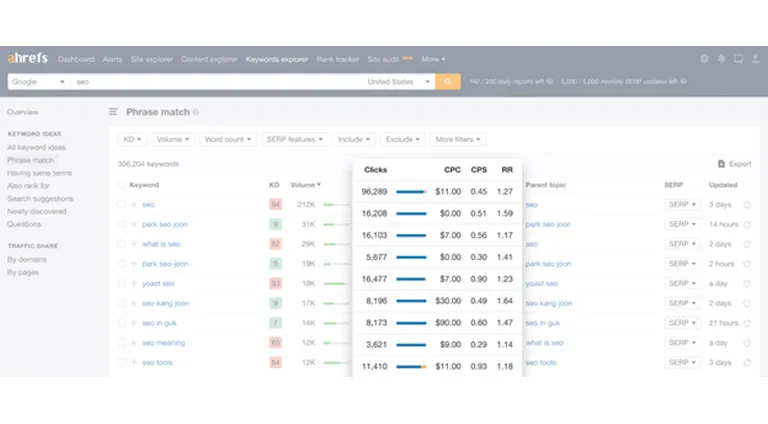The height and width of the screenshot is (424, 768).
Task: Check the seo kang joon row
Action: click(x=121, y=304)
